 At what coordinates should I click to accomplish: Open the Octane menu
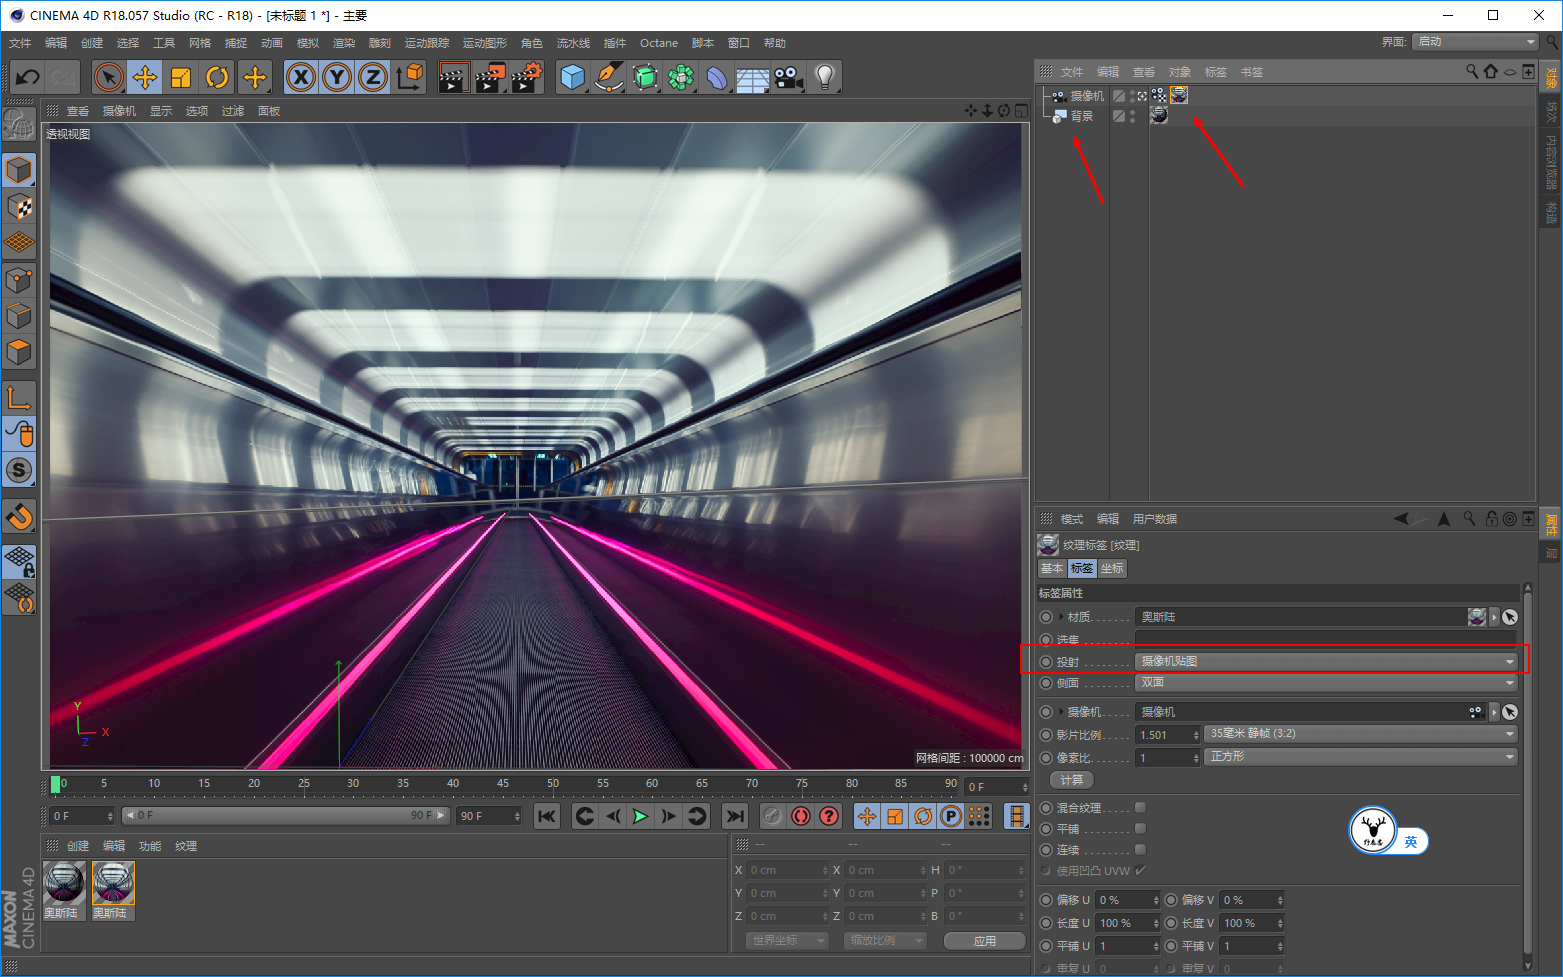pyautogui.click(x=659, y=43)
